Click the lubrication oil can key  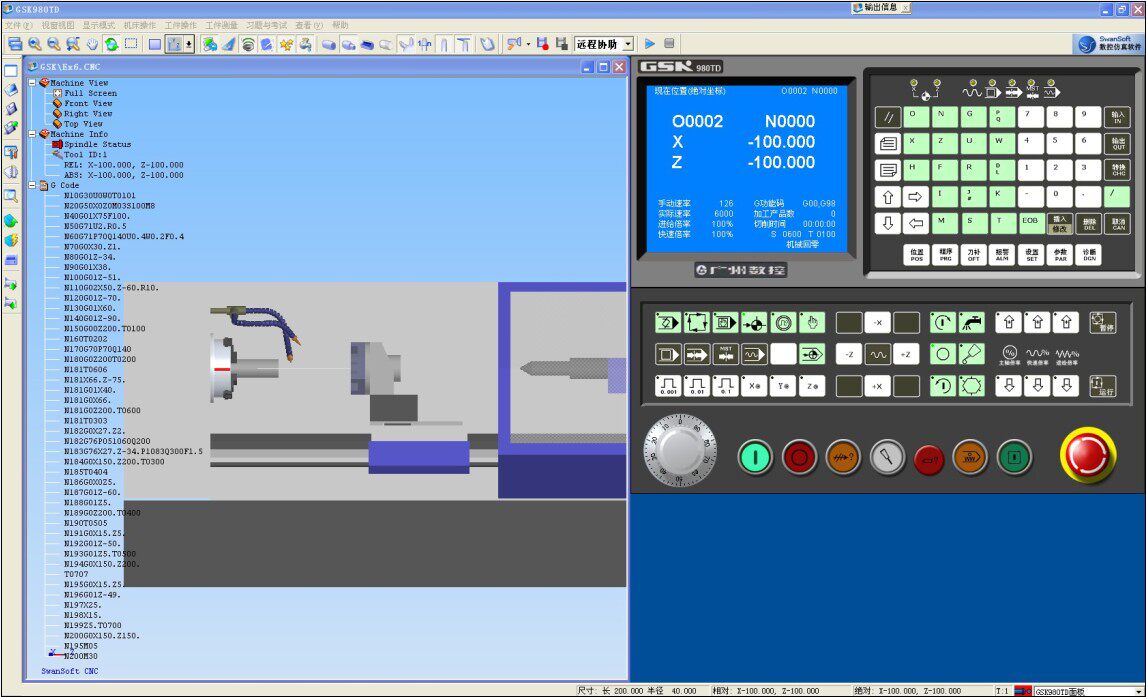(x=971, y=354)
